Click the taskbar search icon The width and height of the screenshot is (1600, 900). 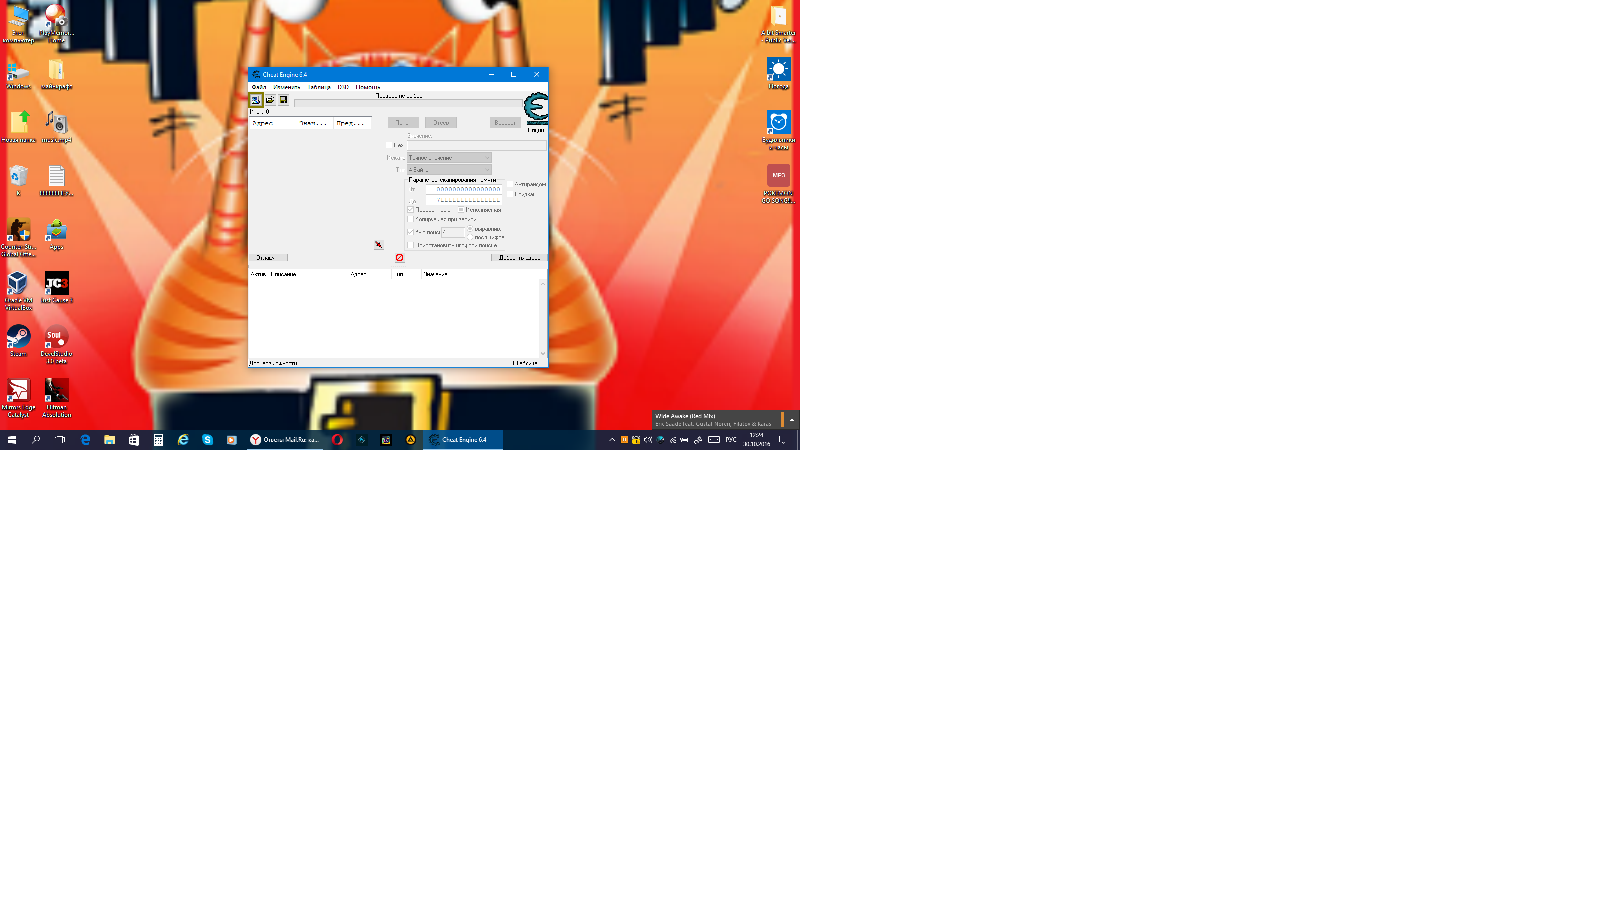[36, 439]
